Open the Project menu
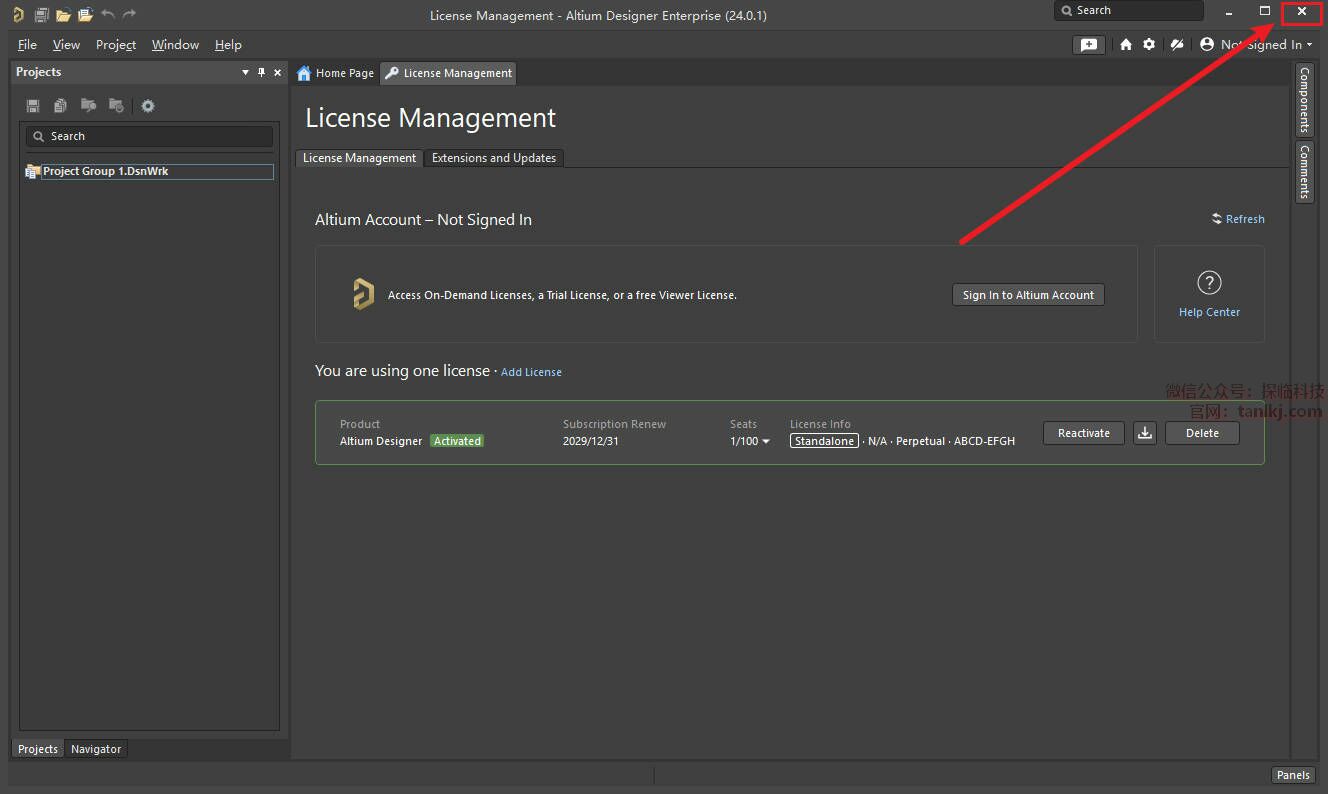This screenshot has width=1328, height=794. point(116,45)
